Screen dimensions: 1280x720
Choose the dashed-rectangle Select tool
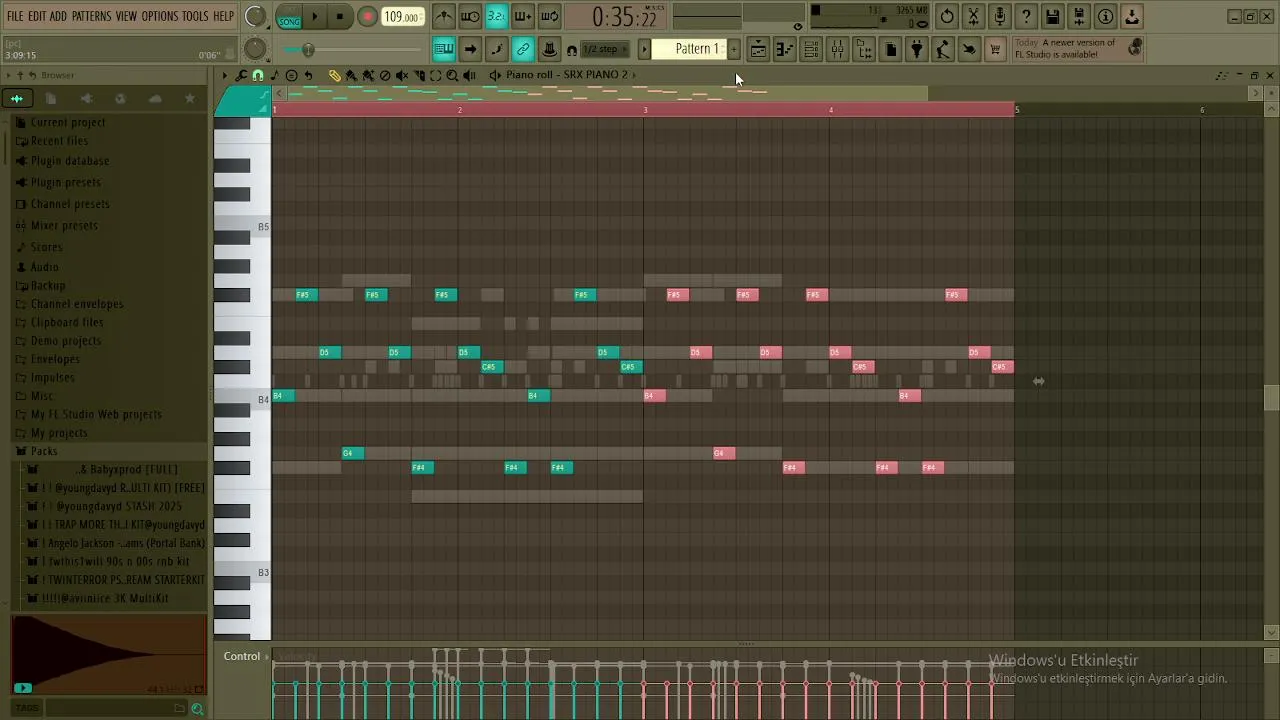(436, 75)
